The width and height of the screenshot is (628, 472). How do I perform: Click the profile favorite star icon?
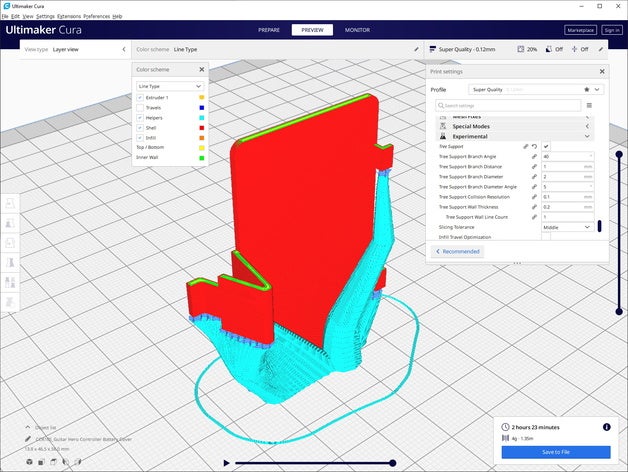point(585,89)
